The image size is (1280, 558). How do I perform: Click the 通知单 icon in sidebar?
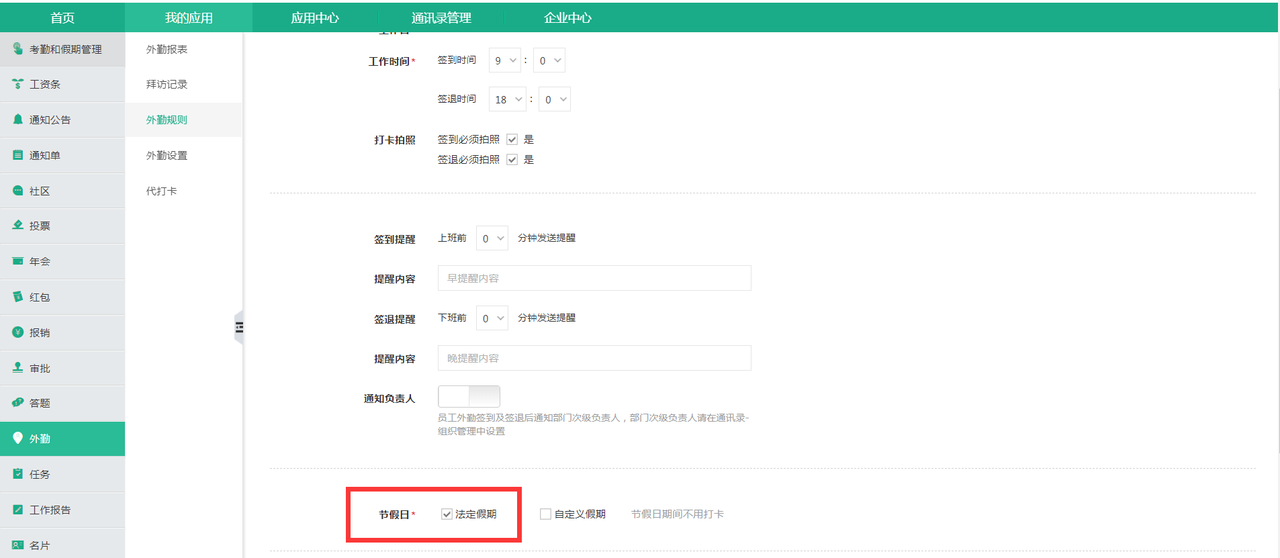point(18,156)
